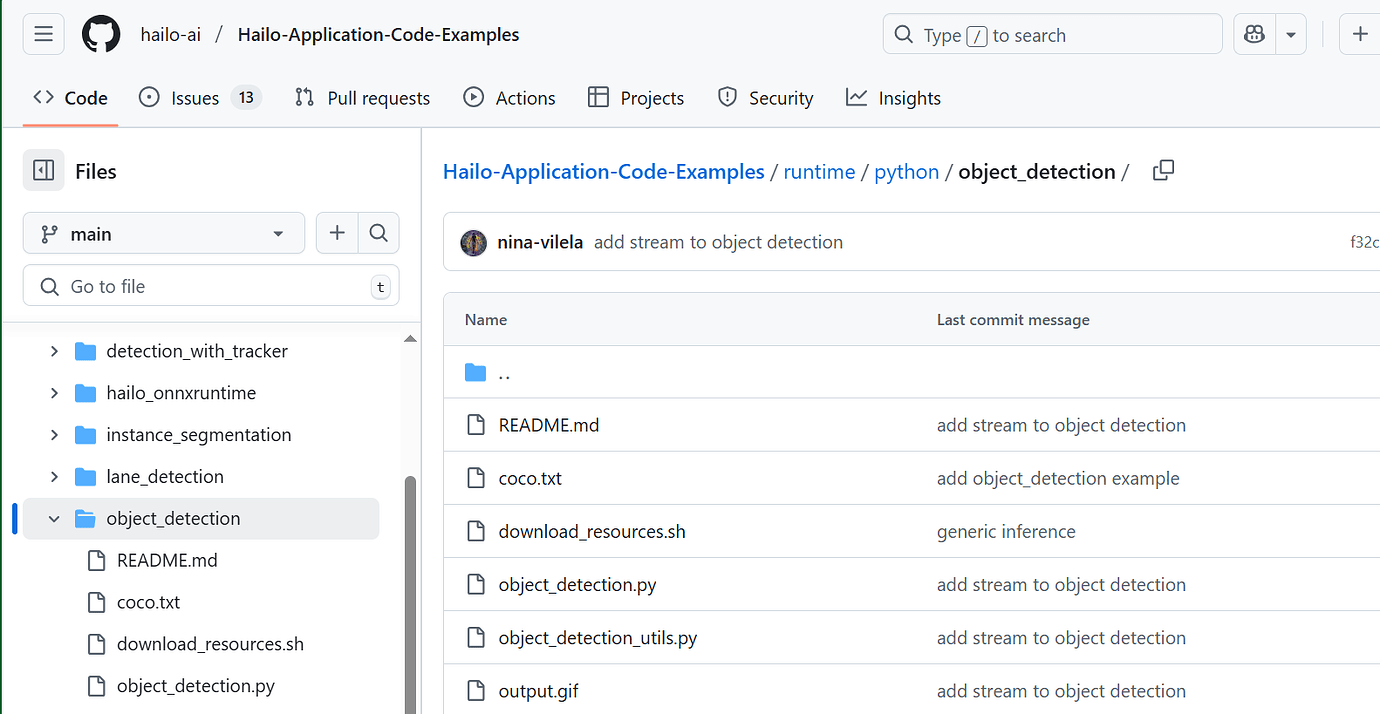Click the file icon beside download_resources.sh in list
1380x714 pixels.
click(476, 531)
